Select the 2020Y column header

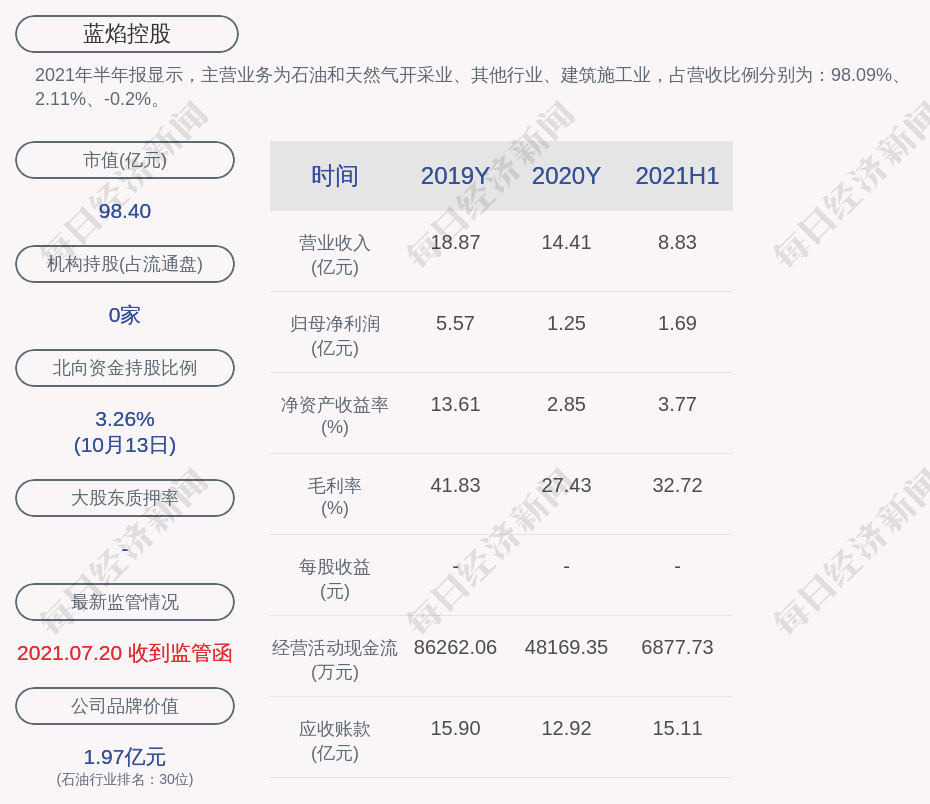click(566, 176)
